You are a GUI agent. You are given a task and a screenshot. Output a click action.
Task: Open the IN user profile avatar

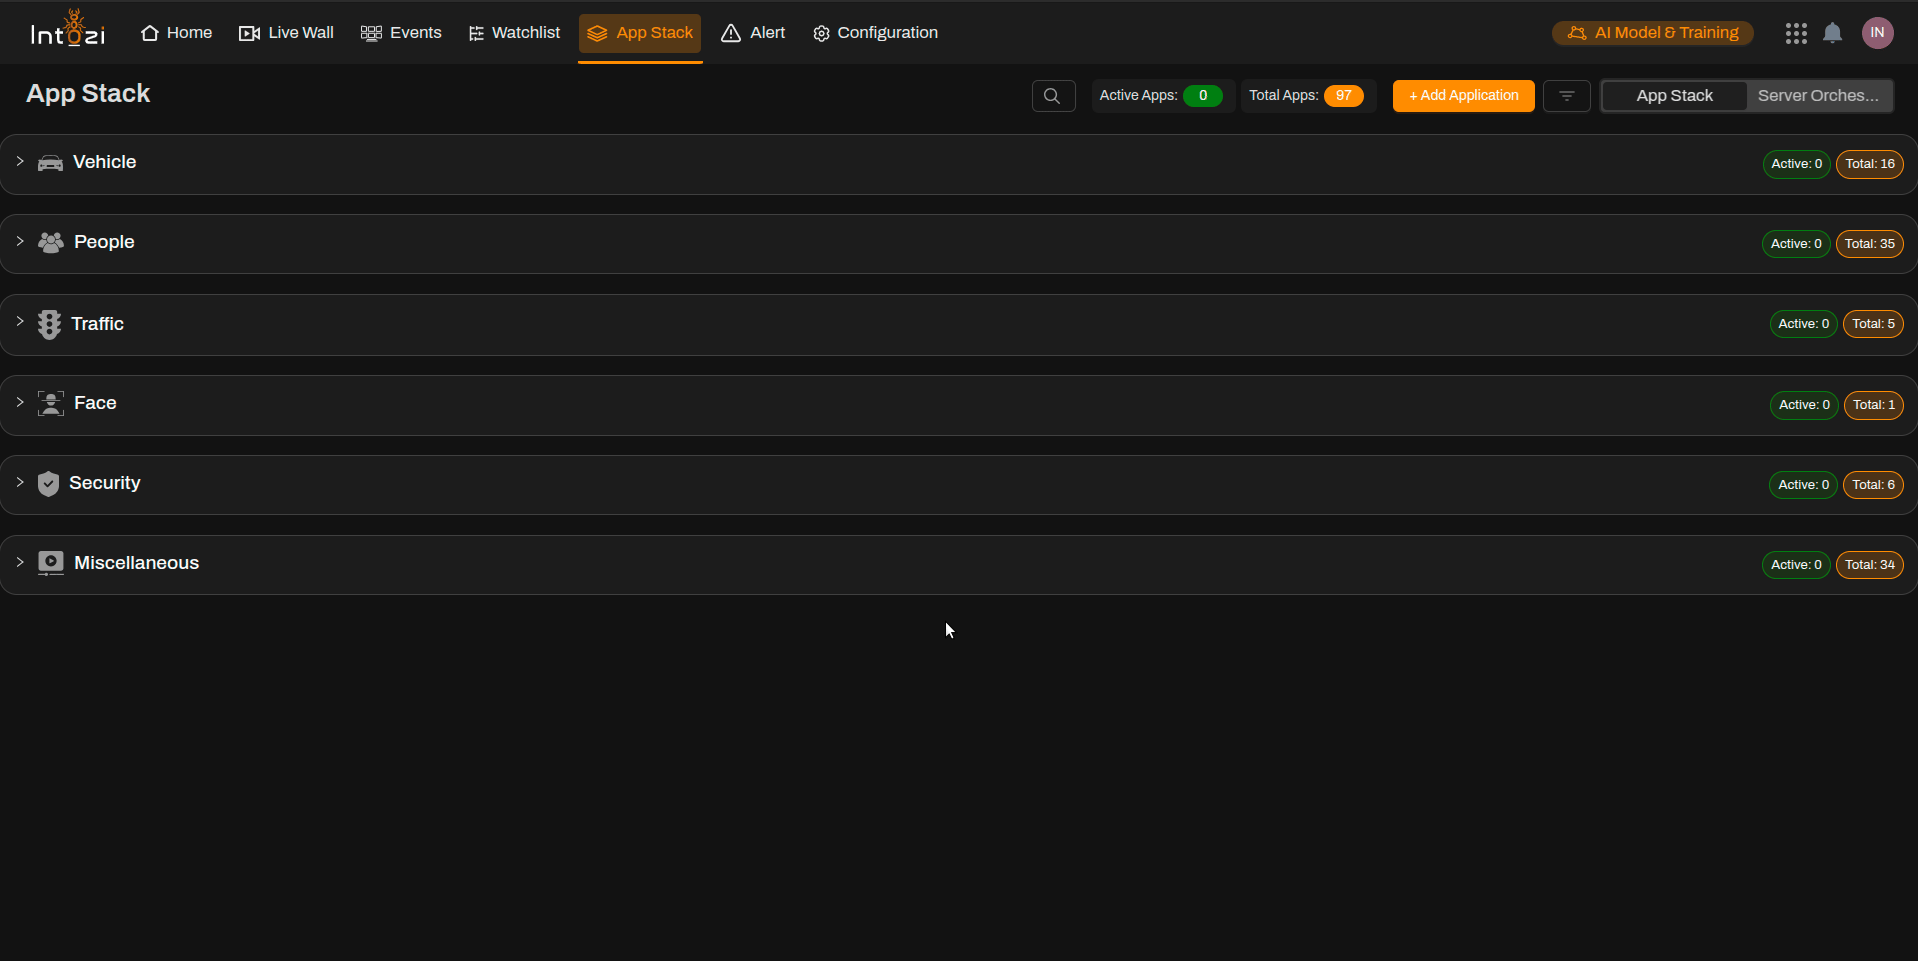pos(1877,33)
